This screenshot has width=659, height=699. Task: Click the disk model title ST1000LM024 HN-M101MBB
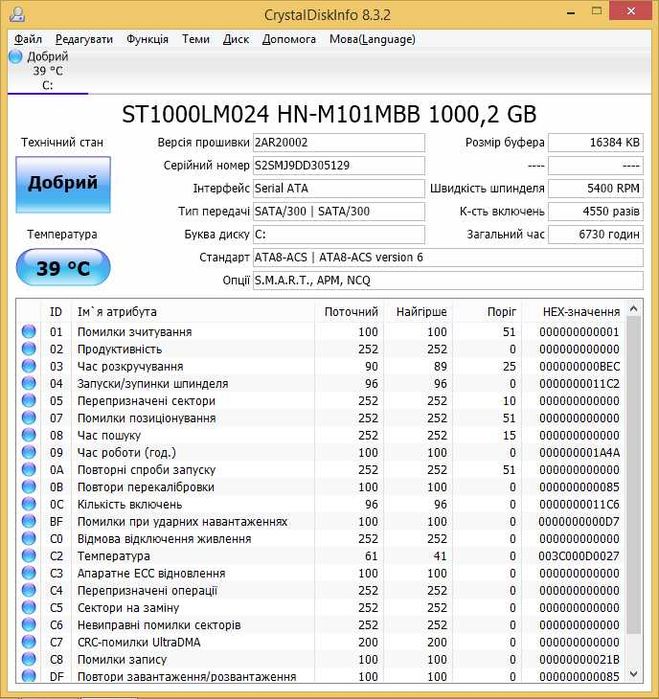(x=271, y=115)
